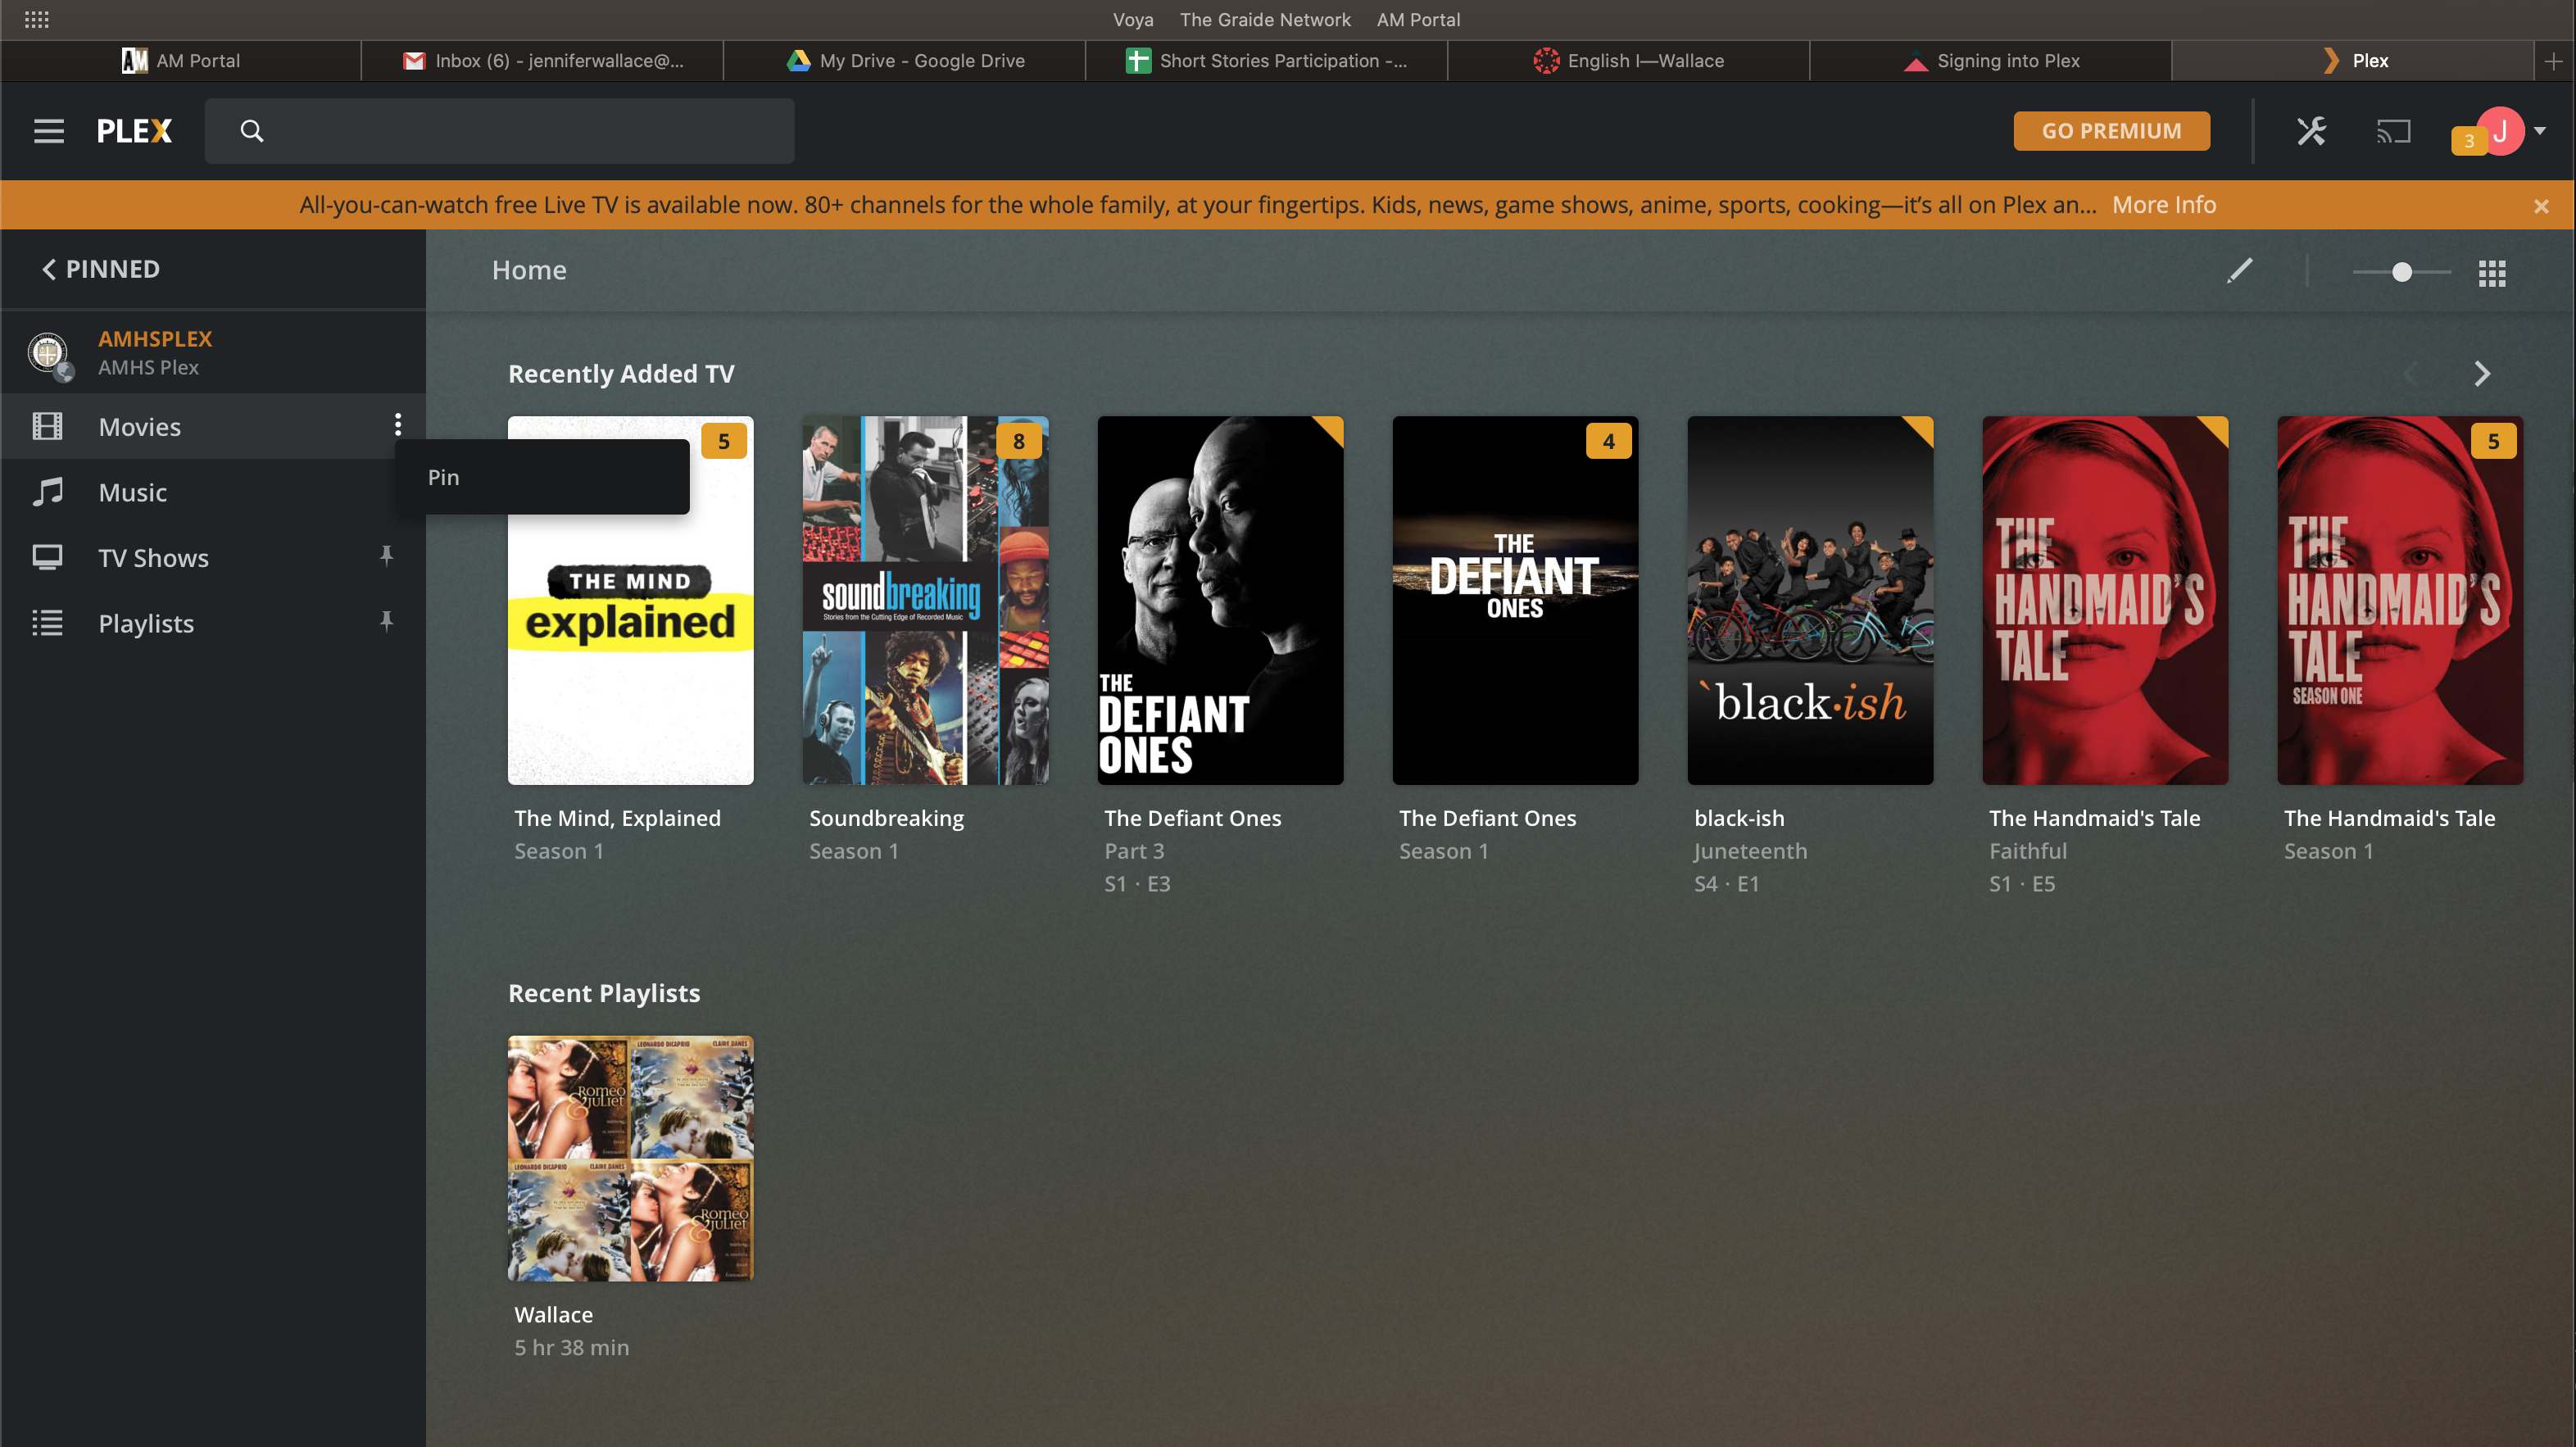2576x1447 pixels.
Task: Click the cast to device icon
Action: point(2393,131)
